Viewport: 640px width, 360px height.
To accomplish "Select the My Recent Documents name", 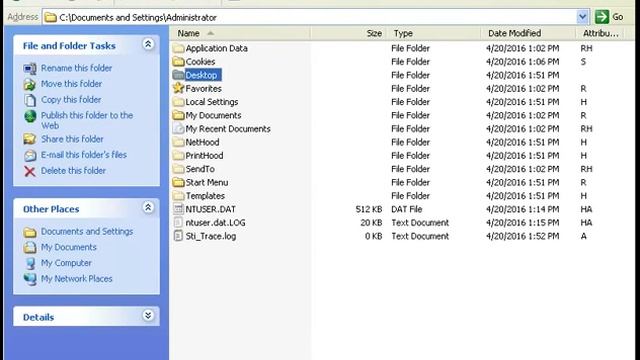I will coord(228,129).
